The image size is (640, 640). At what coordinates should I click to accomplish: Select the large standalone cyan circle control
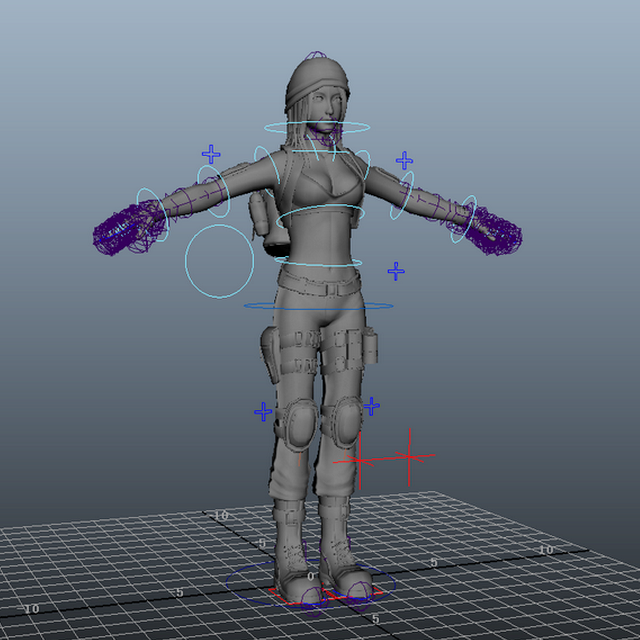pyautogui.click(x=220, y=261)
